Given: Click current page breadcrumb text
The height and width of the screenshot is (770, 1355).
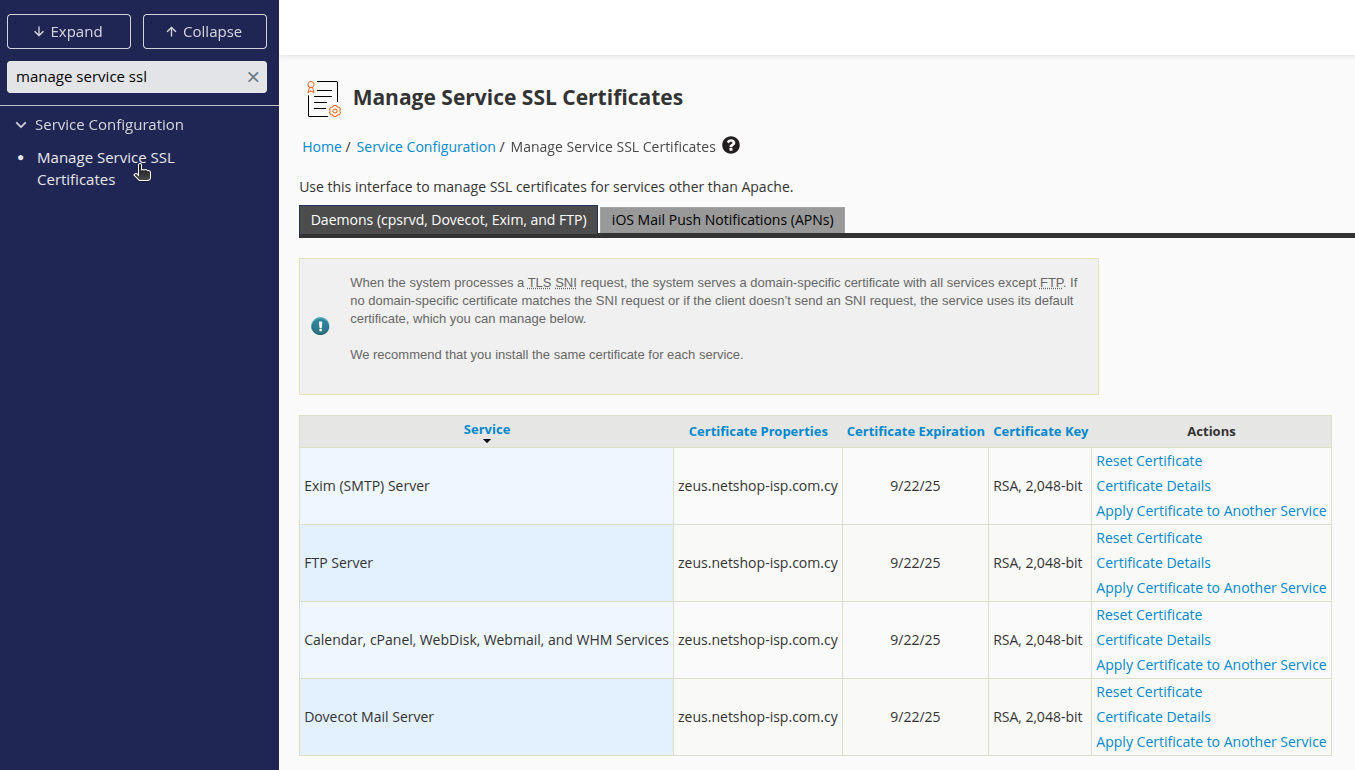Looking at the screenshot, I should pyautogui.click(x=613, y=147).
